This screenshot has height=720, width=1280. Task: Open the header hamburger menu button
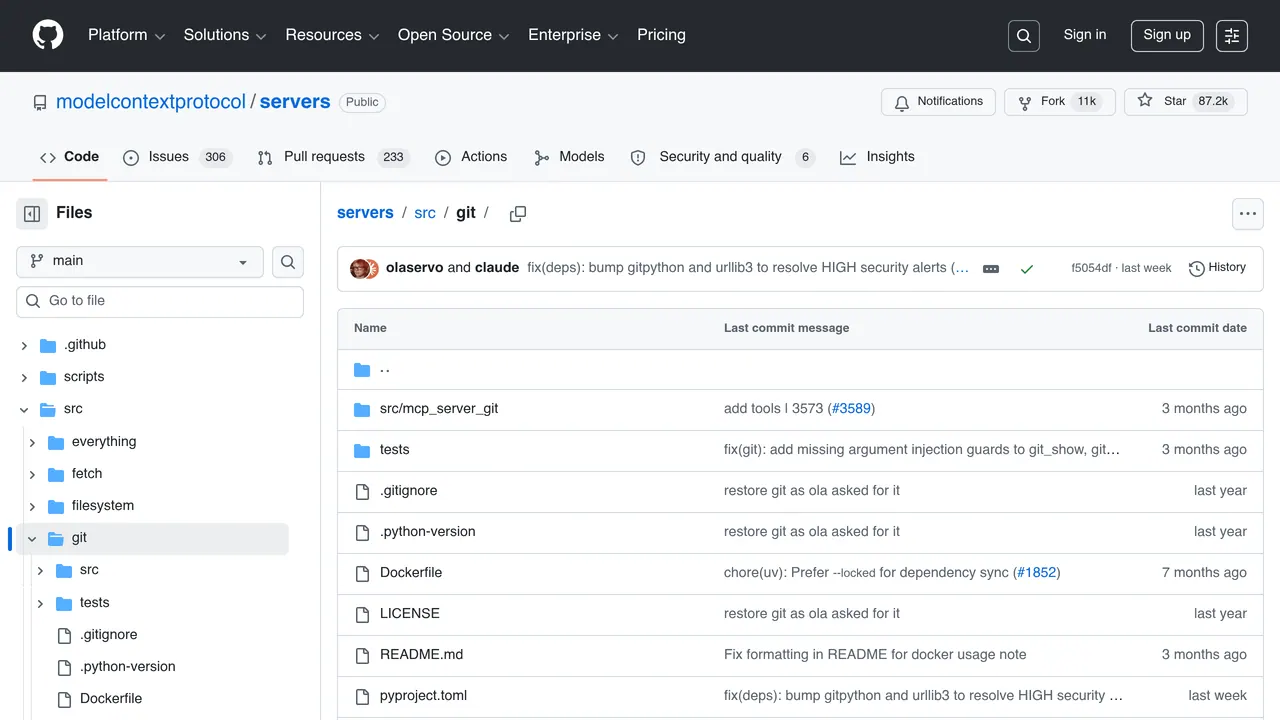pyautogui.click(x=1232, y=36)
